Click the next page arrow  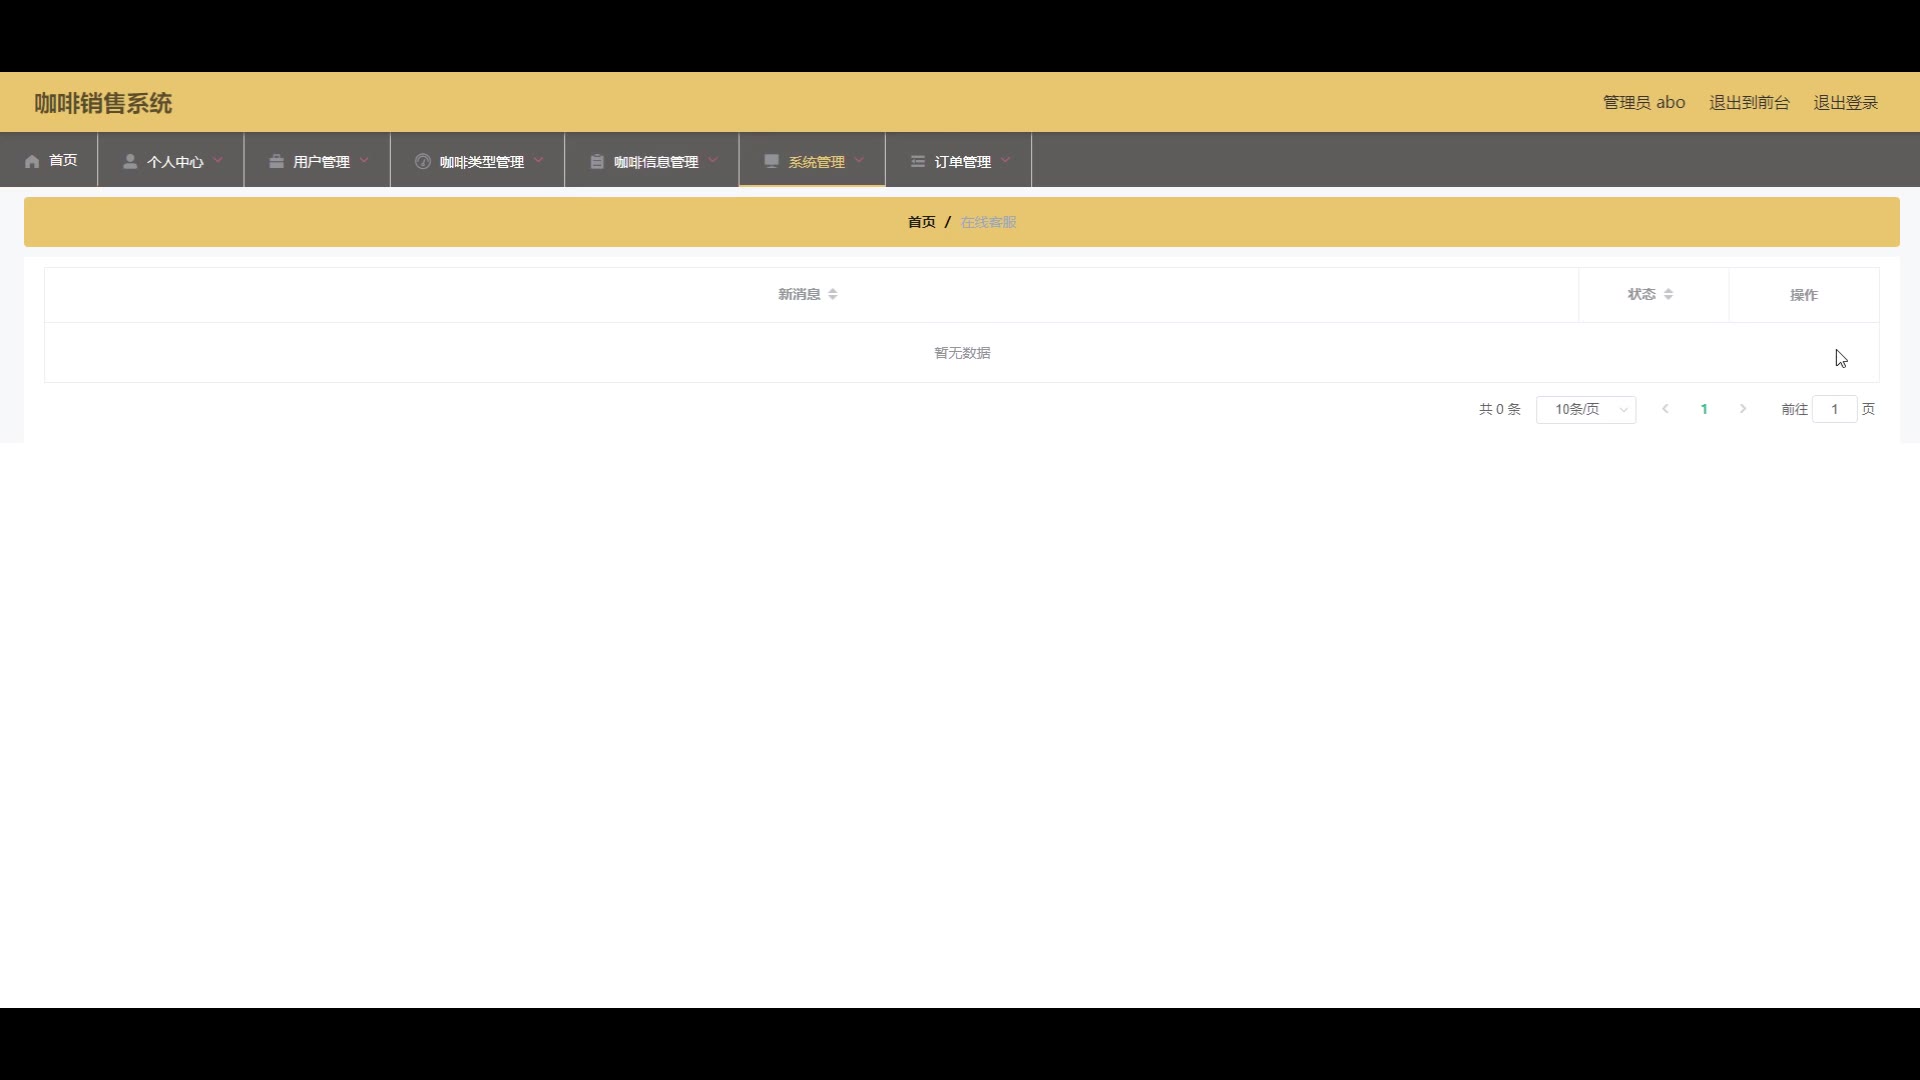1743,409
